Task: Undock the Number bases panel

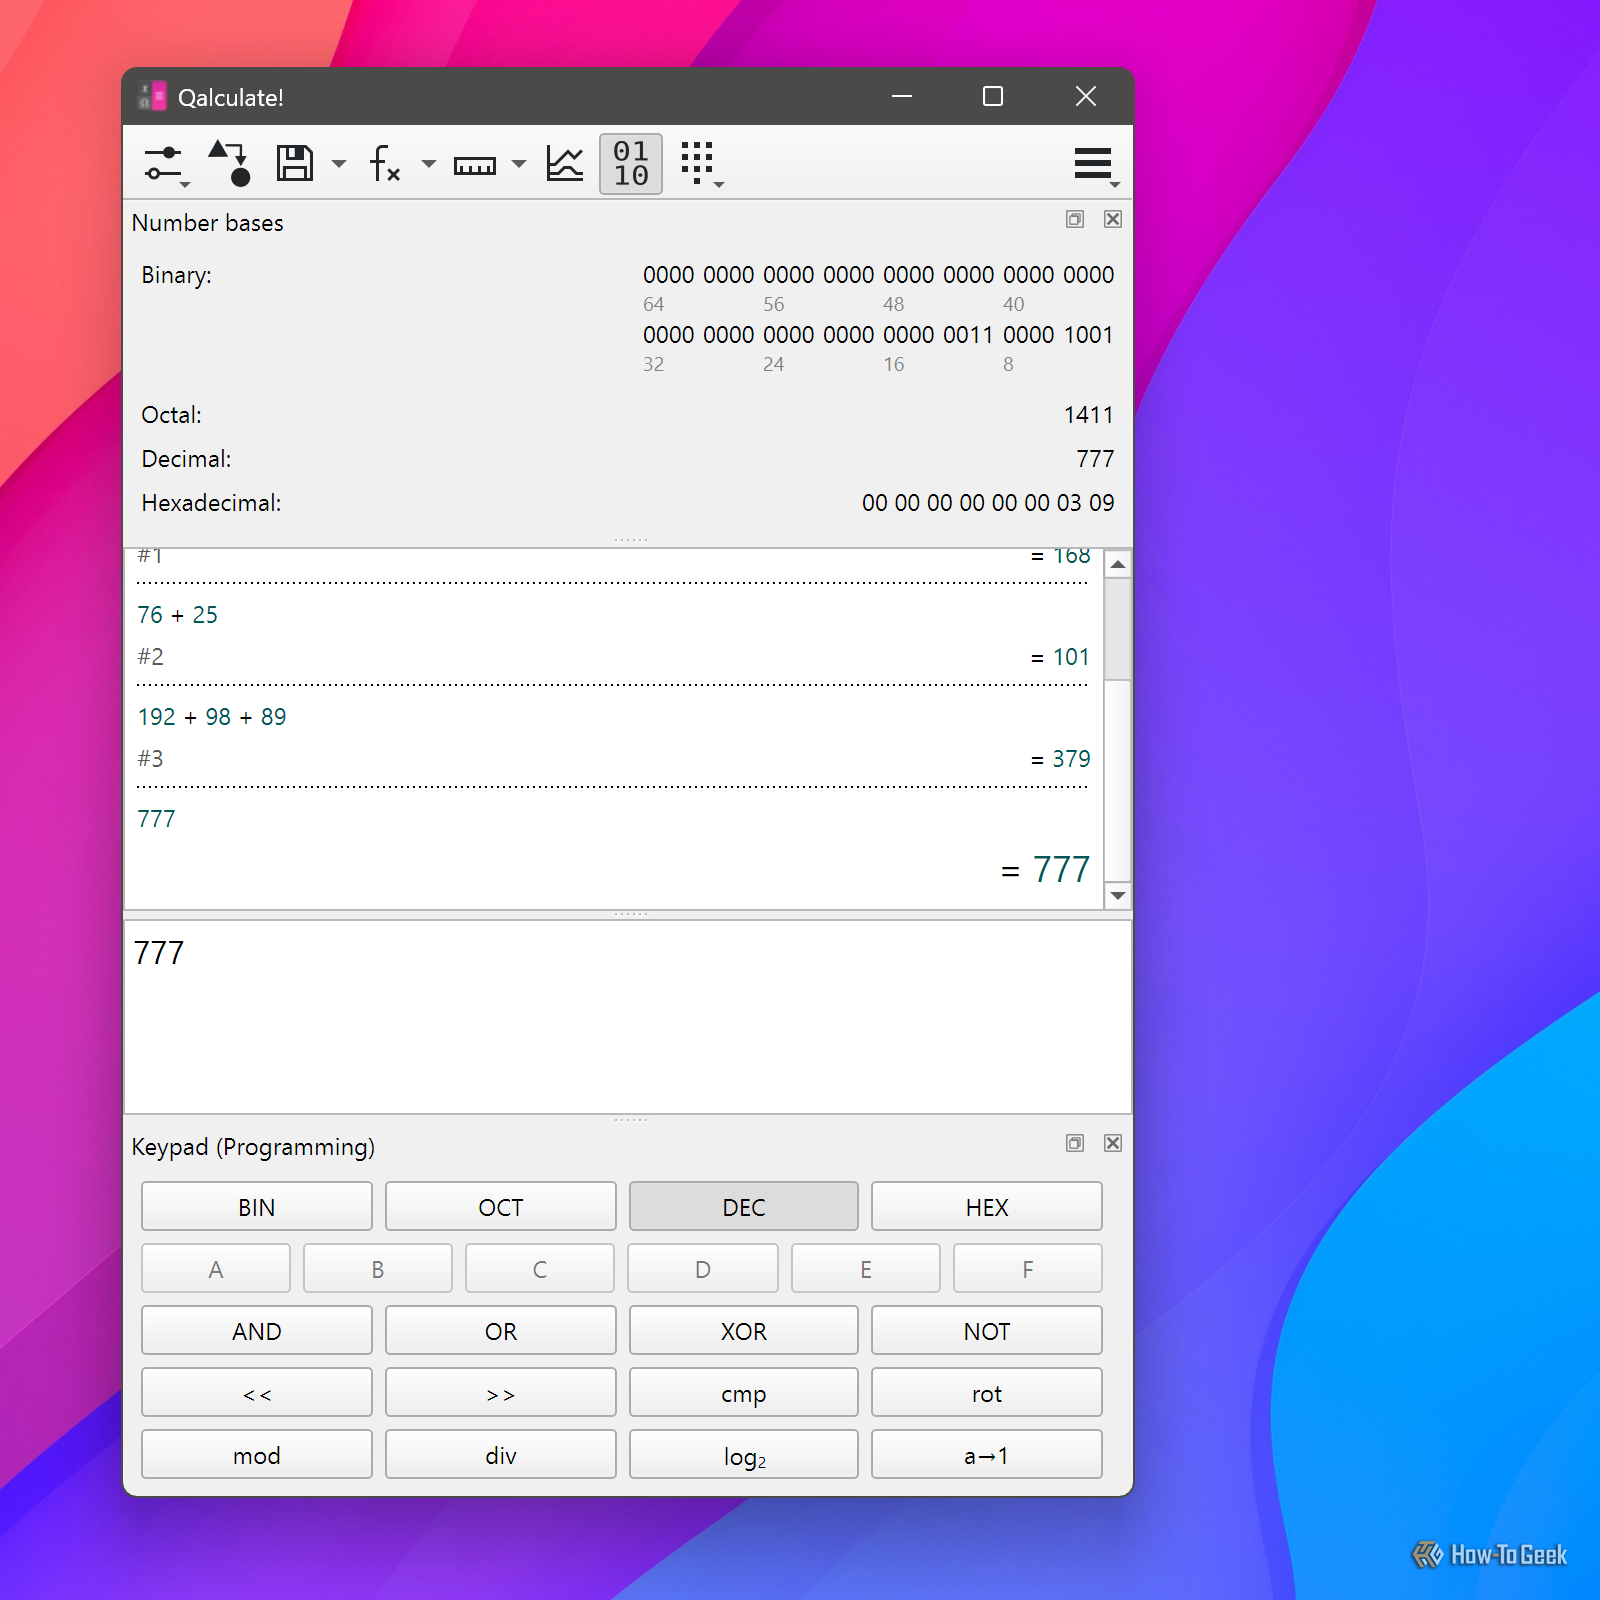Action: pyautogui.click(x=1075, y=219)
